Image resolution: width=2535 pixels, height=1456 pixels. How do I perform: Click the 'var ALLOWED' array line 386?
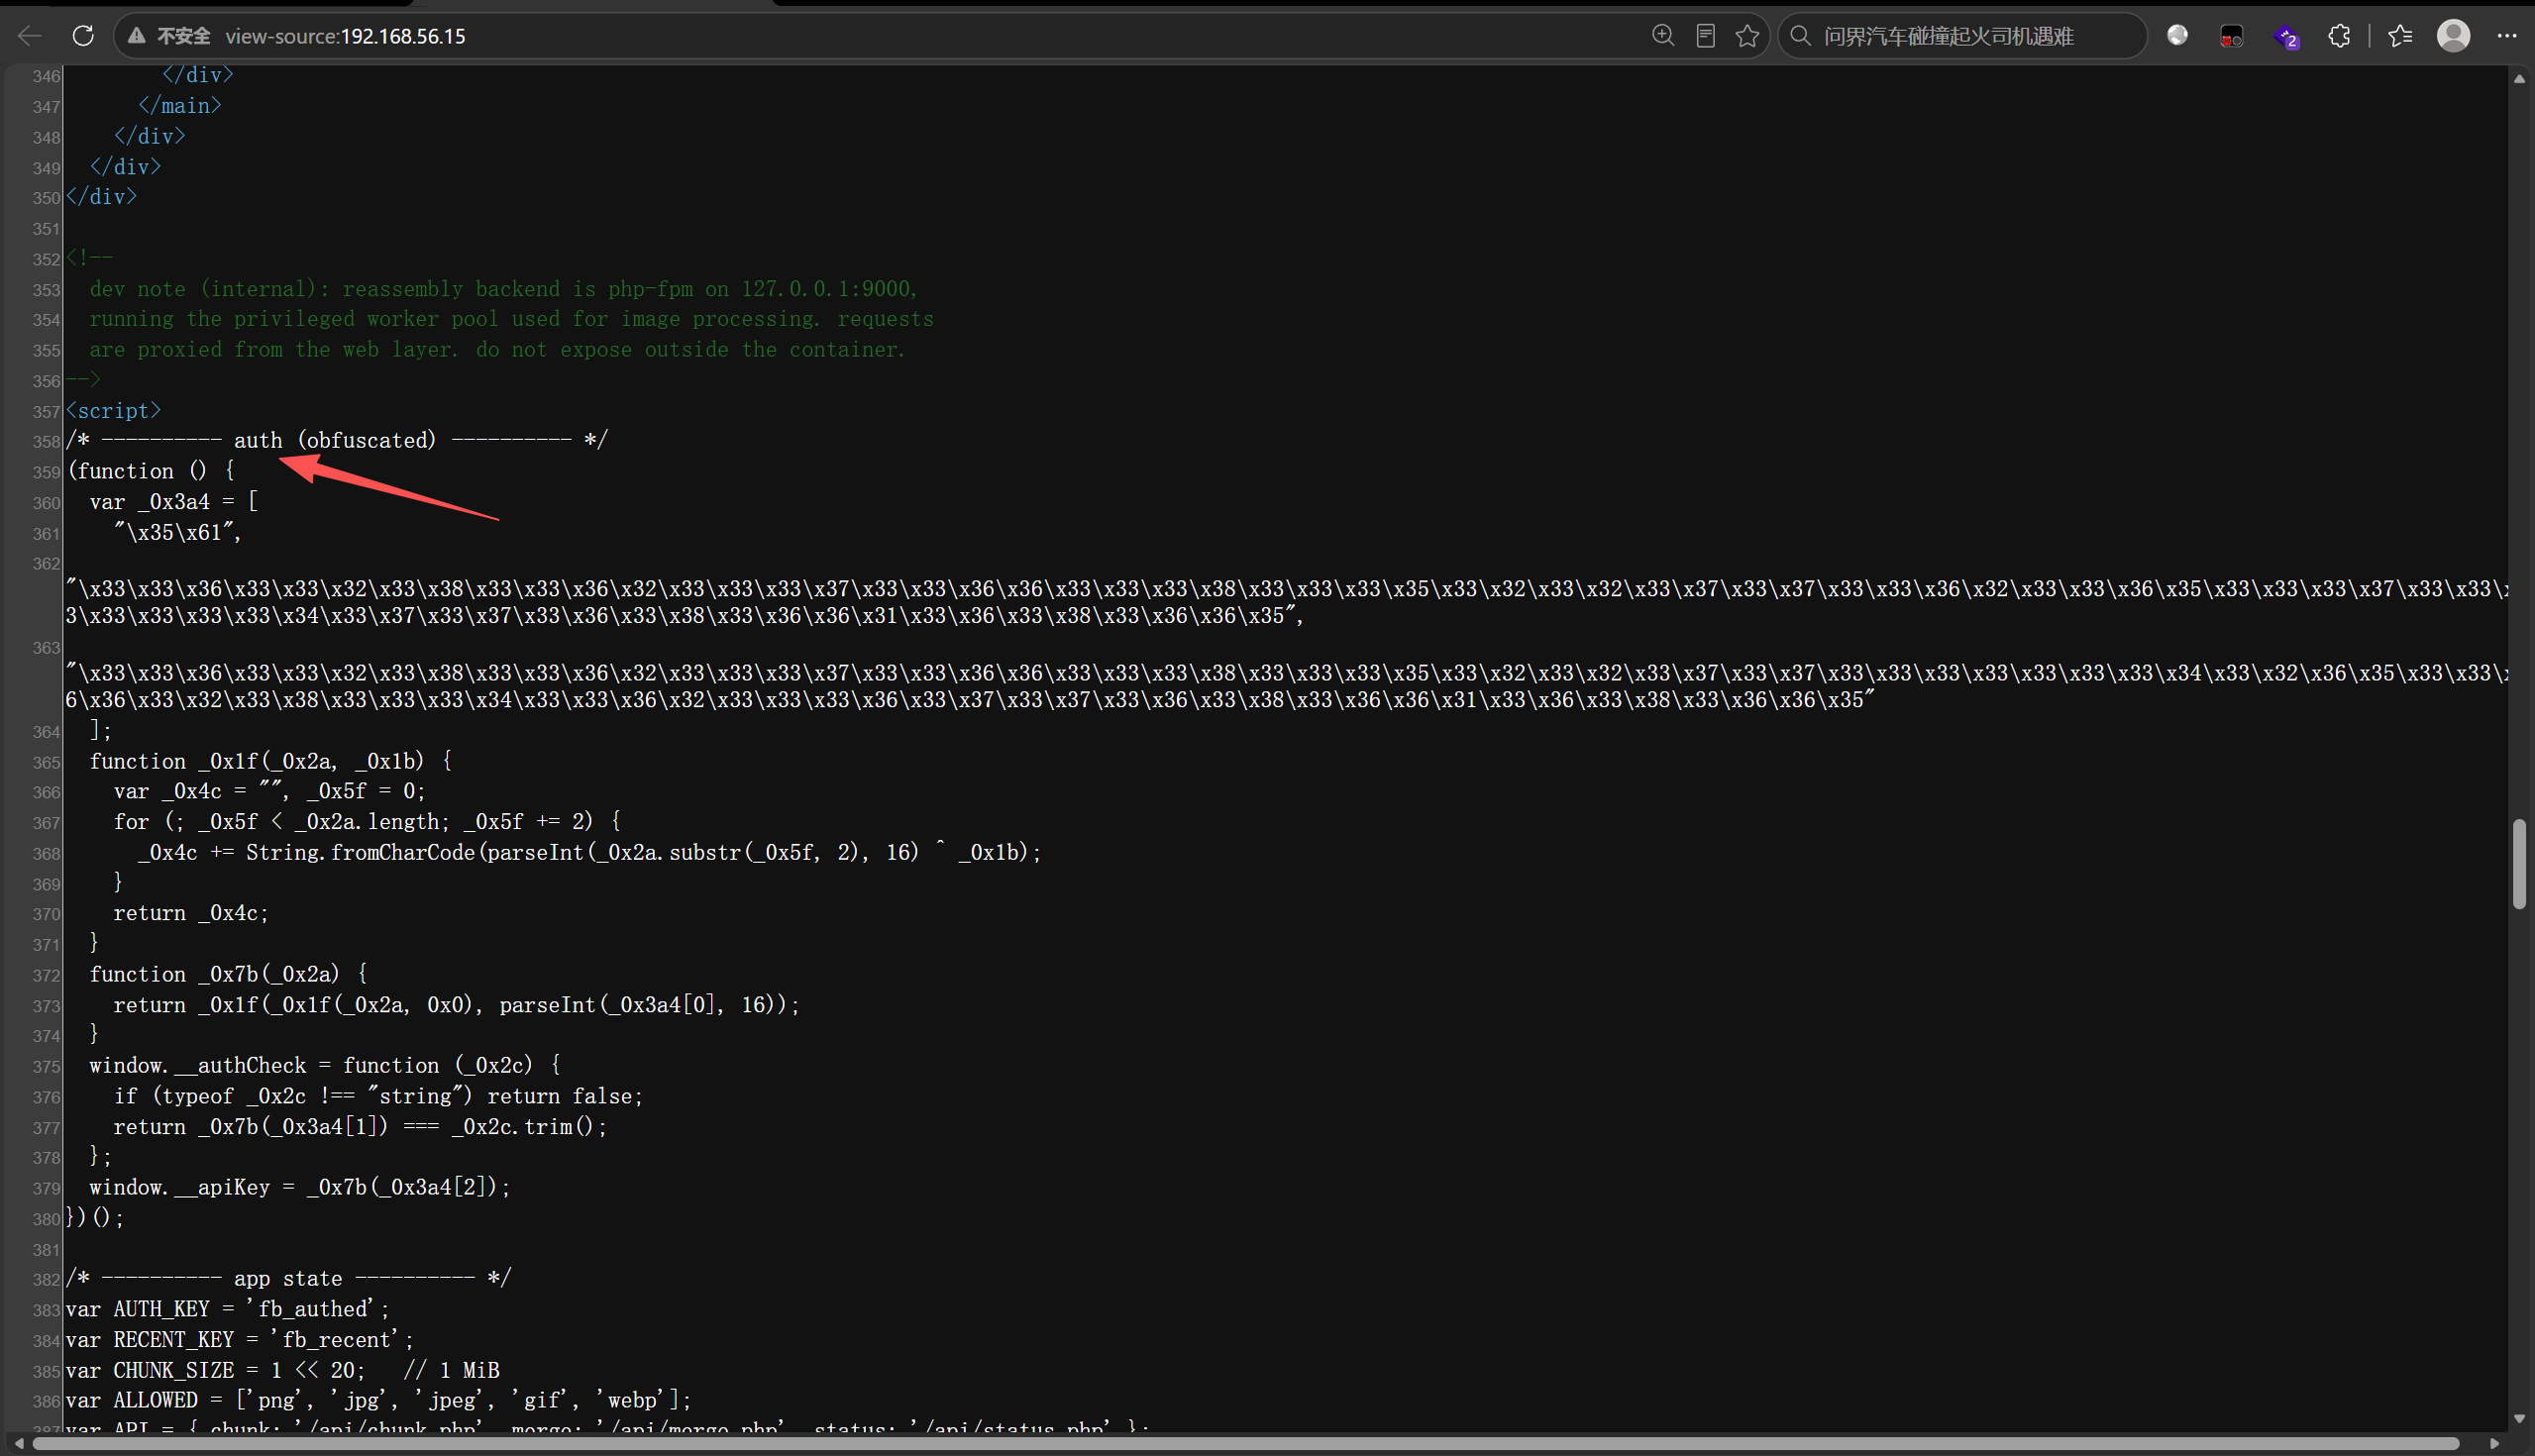pos(379,1401)
